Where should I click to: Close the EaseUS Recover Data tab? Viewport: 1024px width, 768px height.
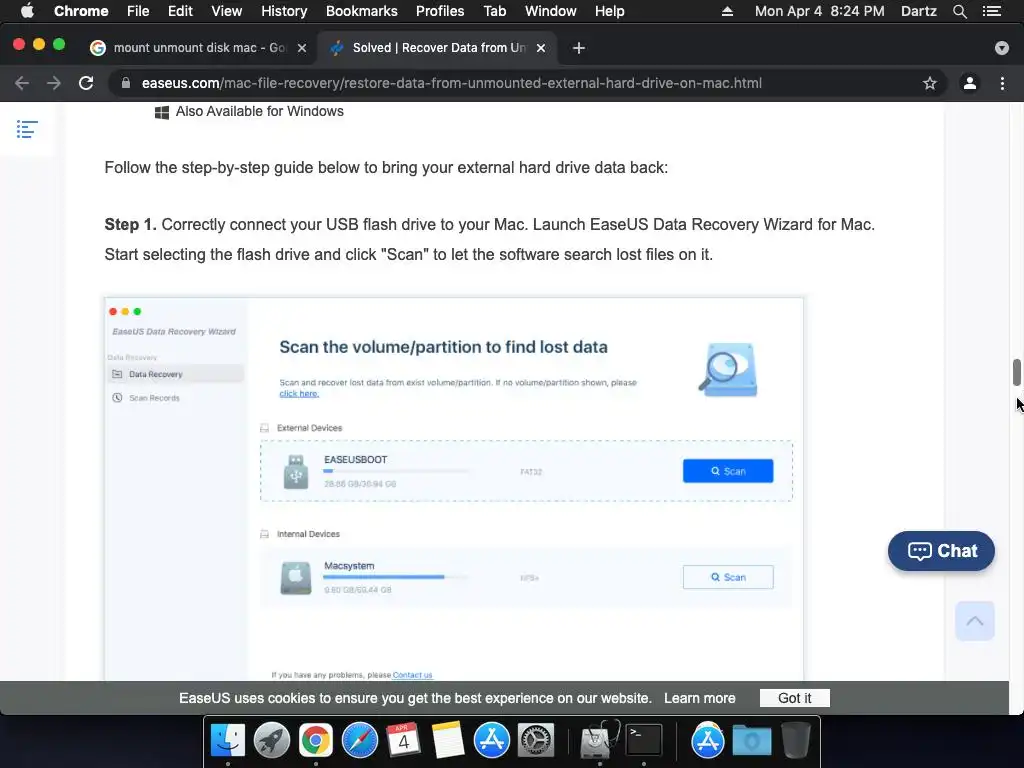point(541,48)
